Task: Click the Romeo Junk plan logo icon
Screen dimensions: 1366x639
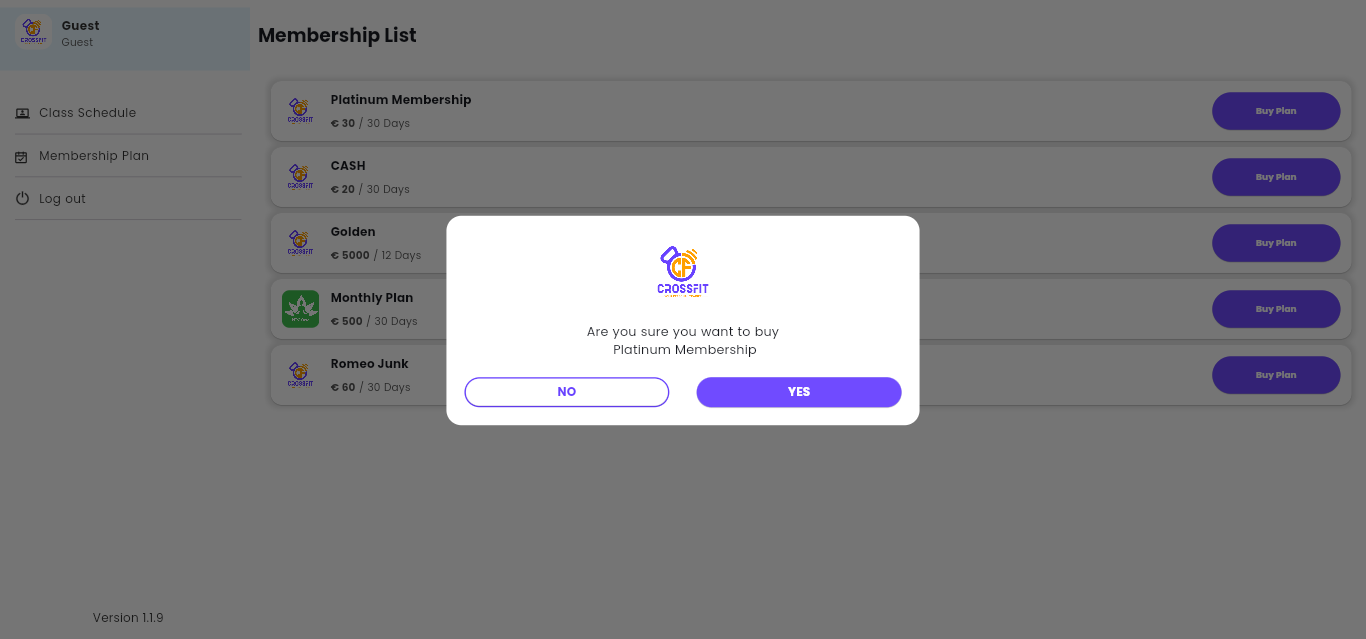Action: [x=300, y=375]
